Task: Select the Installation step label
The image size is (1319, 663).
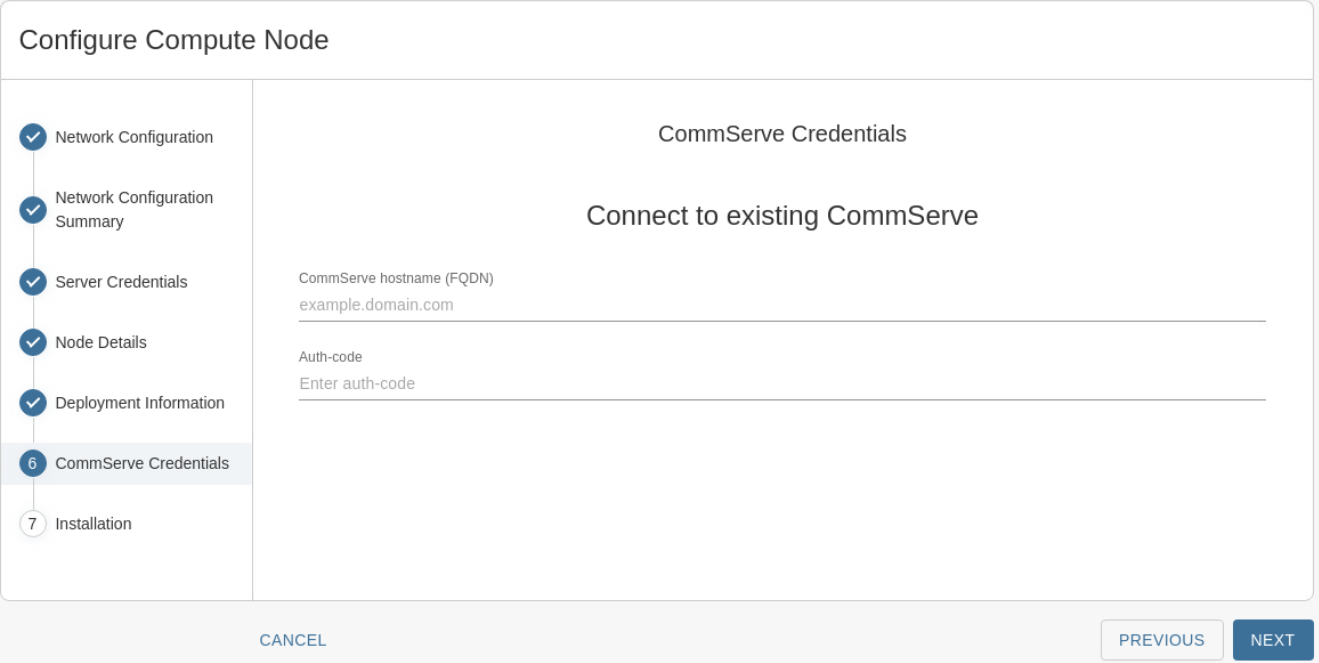Action: coord(93,524)
